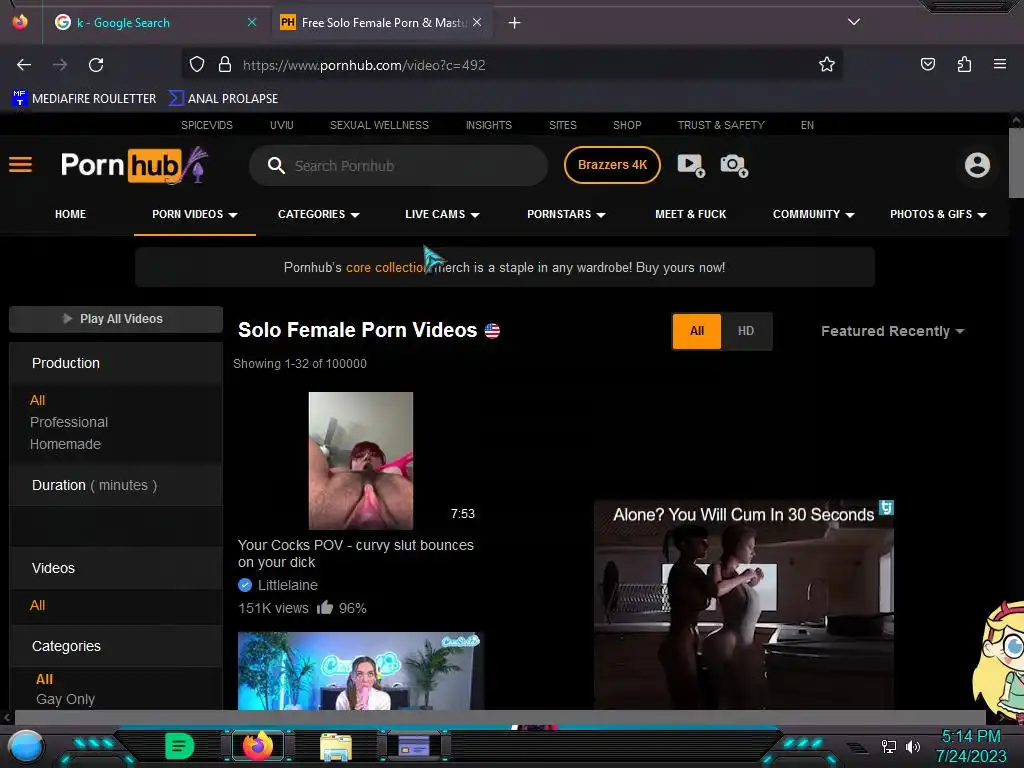Viewport: 1024px width, 768px height.
Task: Open the list all tabs chevron
Action: 854,22
